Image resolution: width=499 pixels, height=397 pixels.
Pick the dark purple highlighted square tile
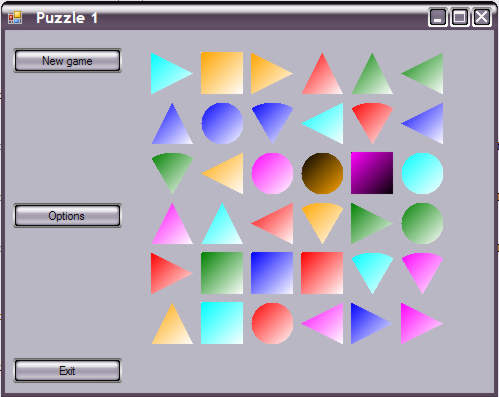click(x=372, y=173)
